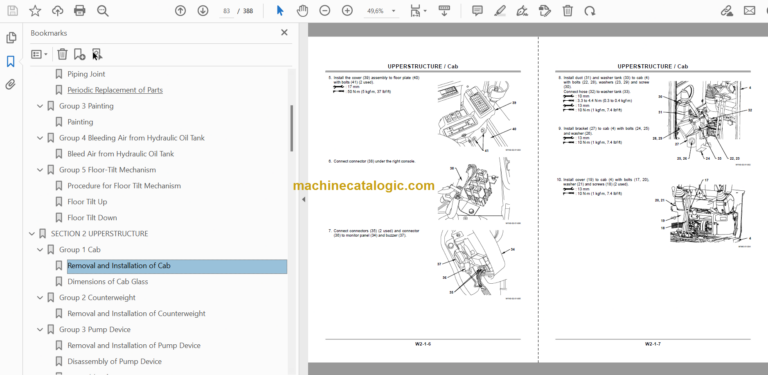The width and height of the screenshot is (768, 375).
Task: Collapse Group 1 Cab bookmark
Action: pos(40,250)
